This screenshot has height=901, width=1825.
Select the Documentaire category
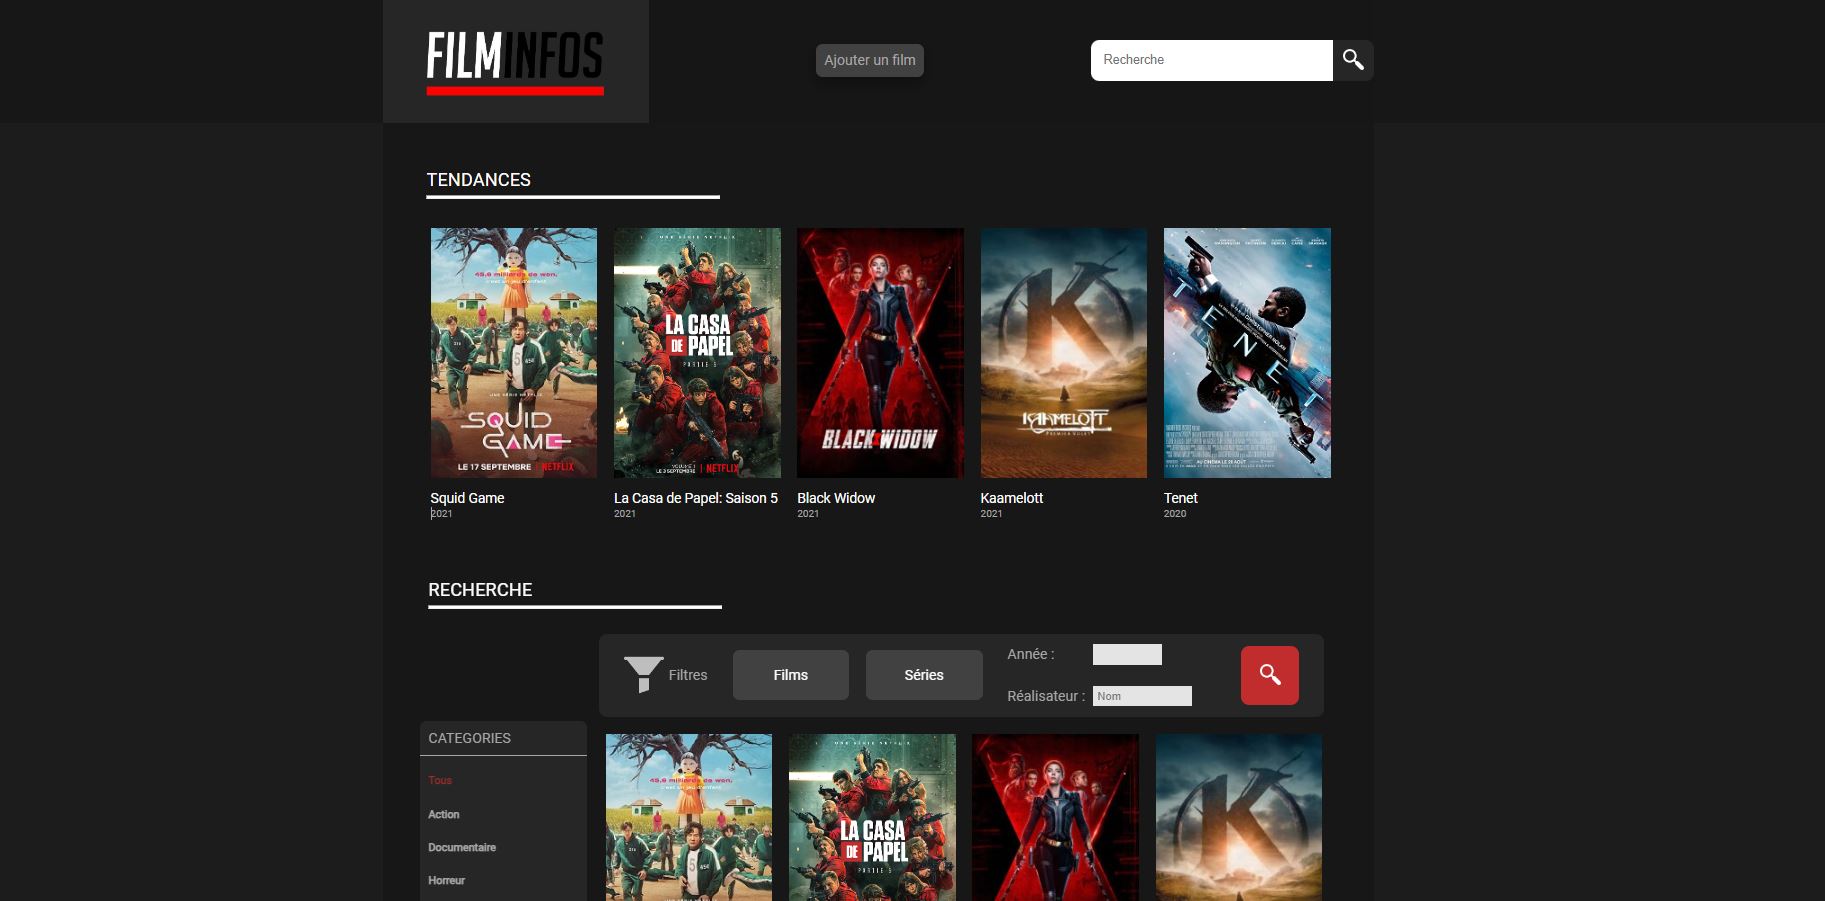click(462, 847)
